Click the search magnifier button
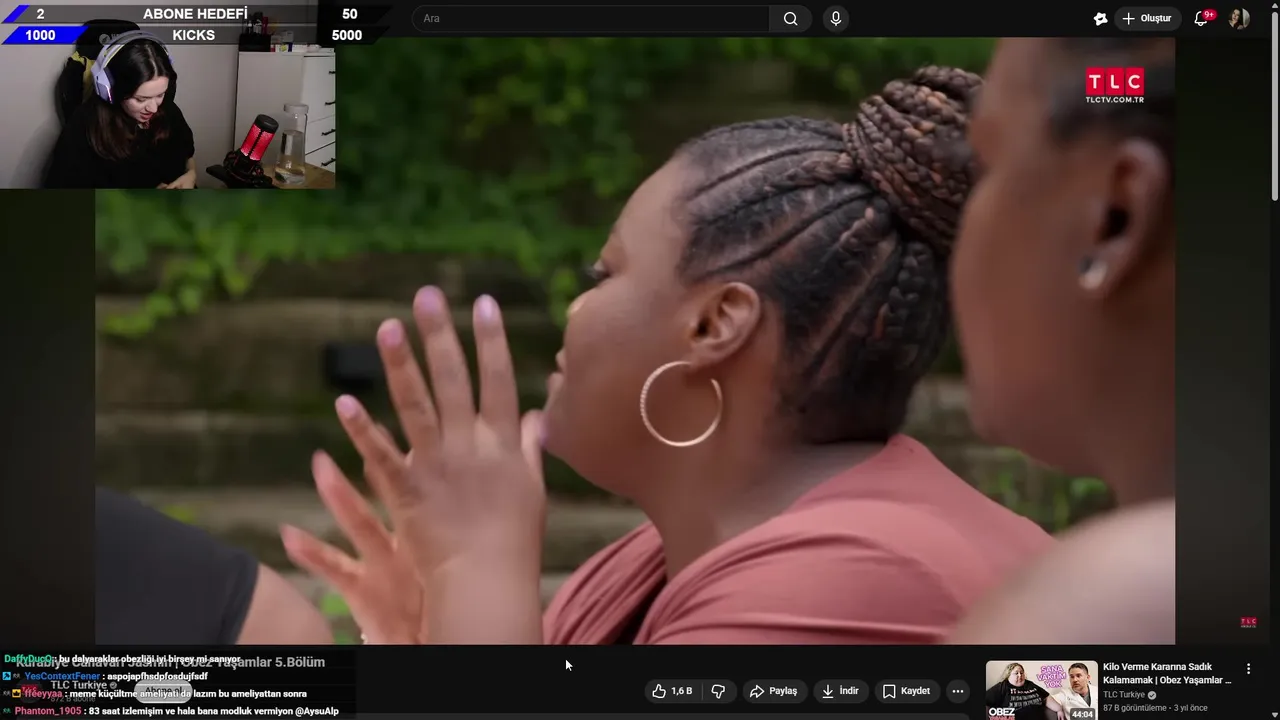Screen dimensions: 1280x720 point(790,18)
